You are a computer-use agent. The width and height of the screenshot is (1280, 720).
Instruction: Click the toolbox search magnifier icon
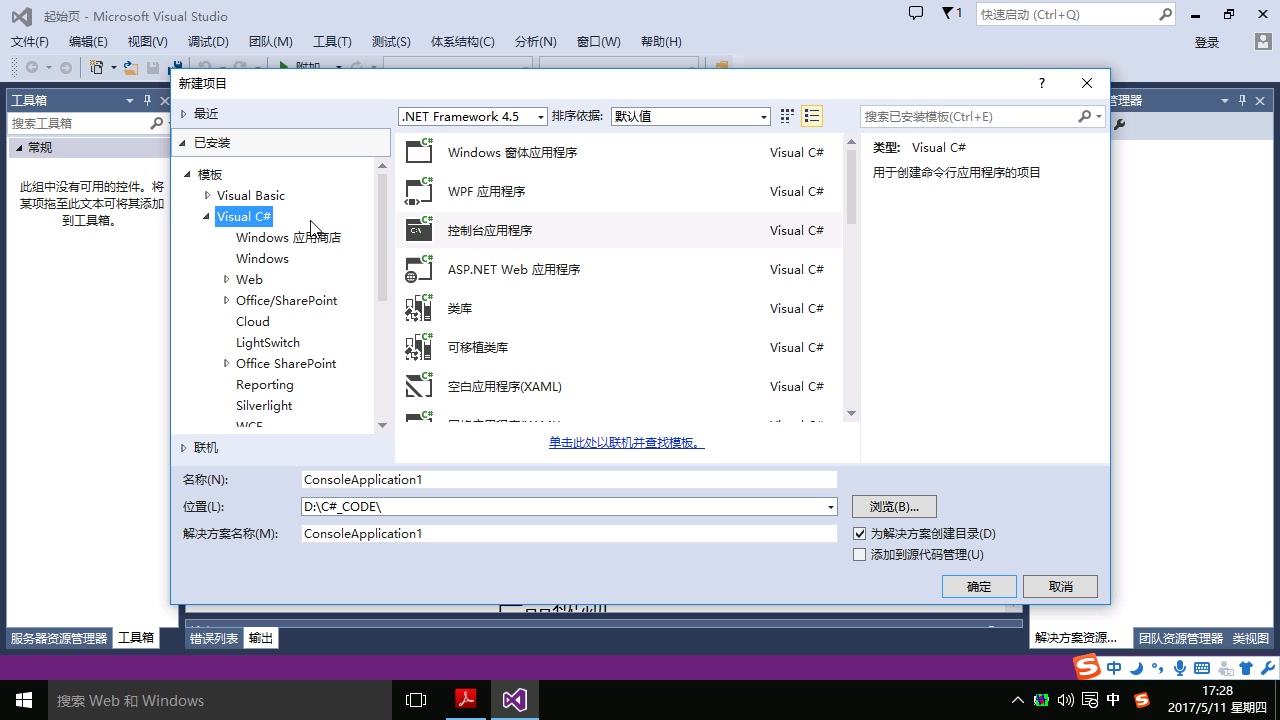click(157, 123)
